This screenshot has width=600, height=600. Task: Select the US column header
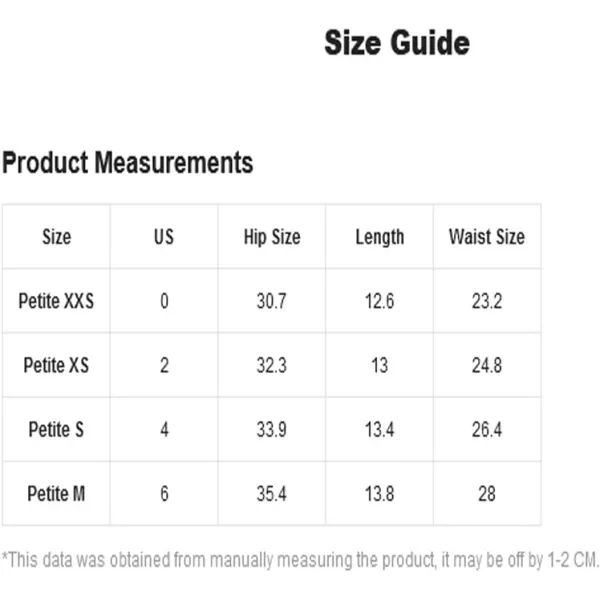pyautogui.click(x=164, y=236)
